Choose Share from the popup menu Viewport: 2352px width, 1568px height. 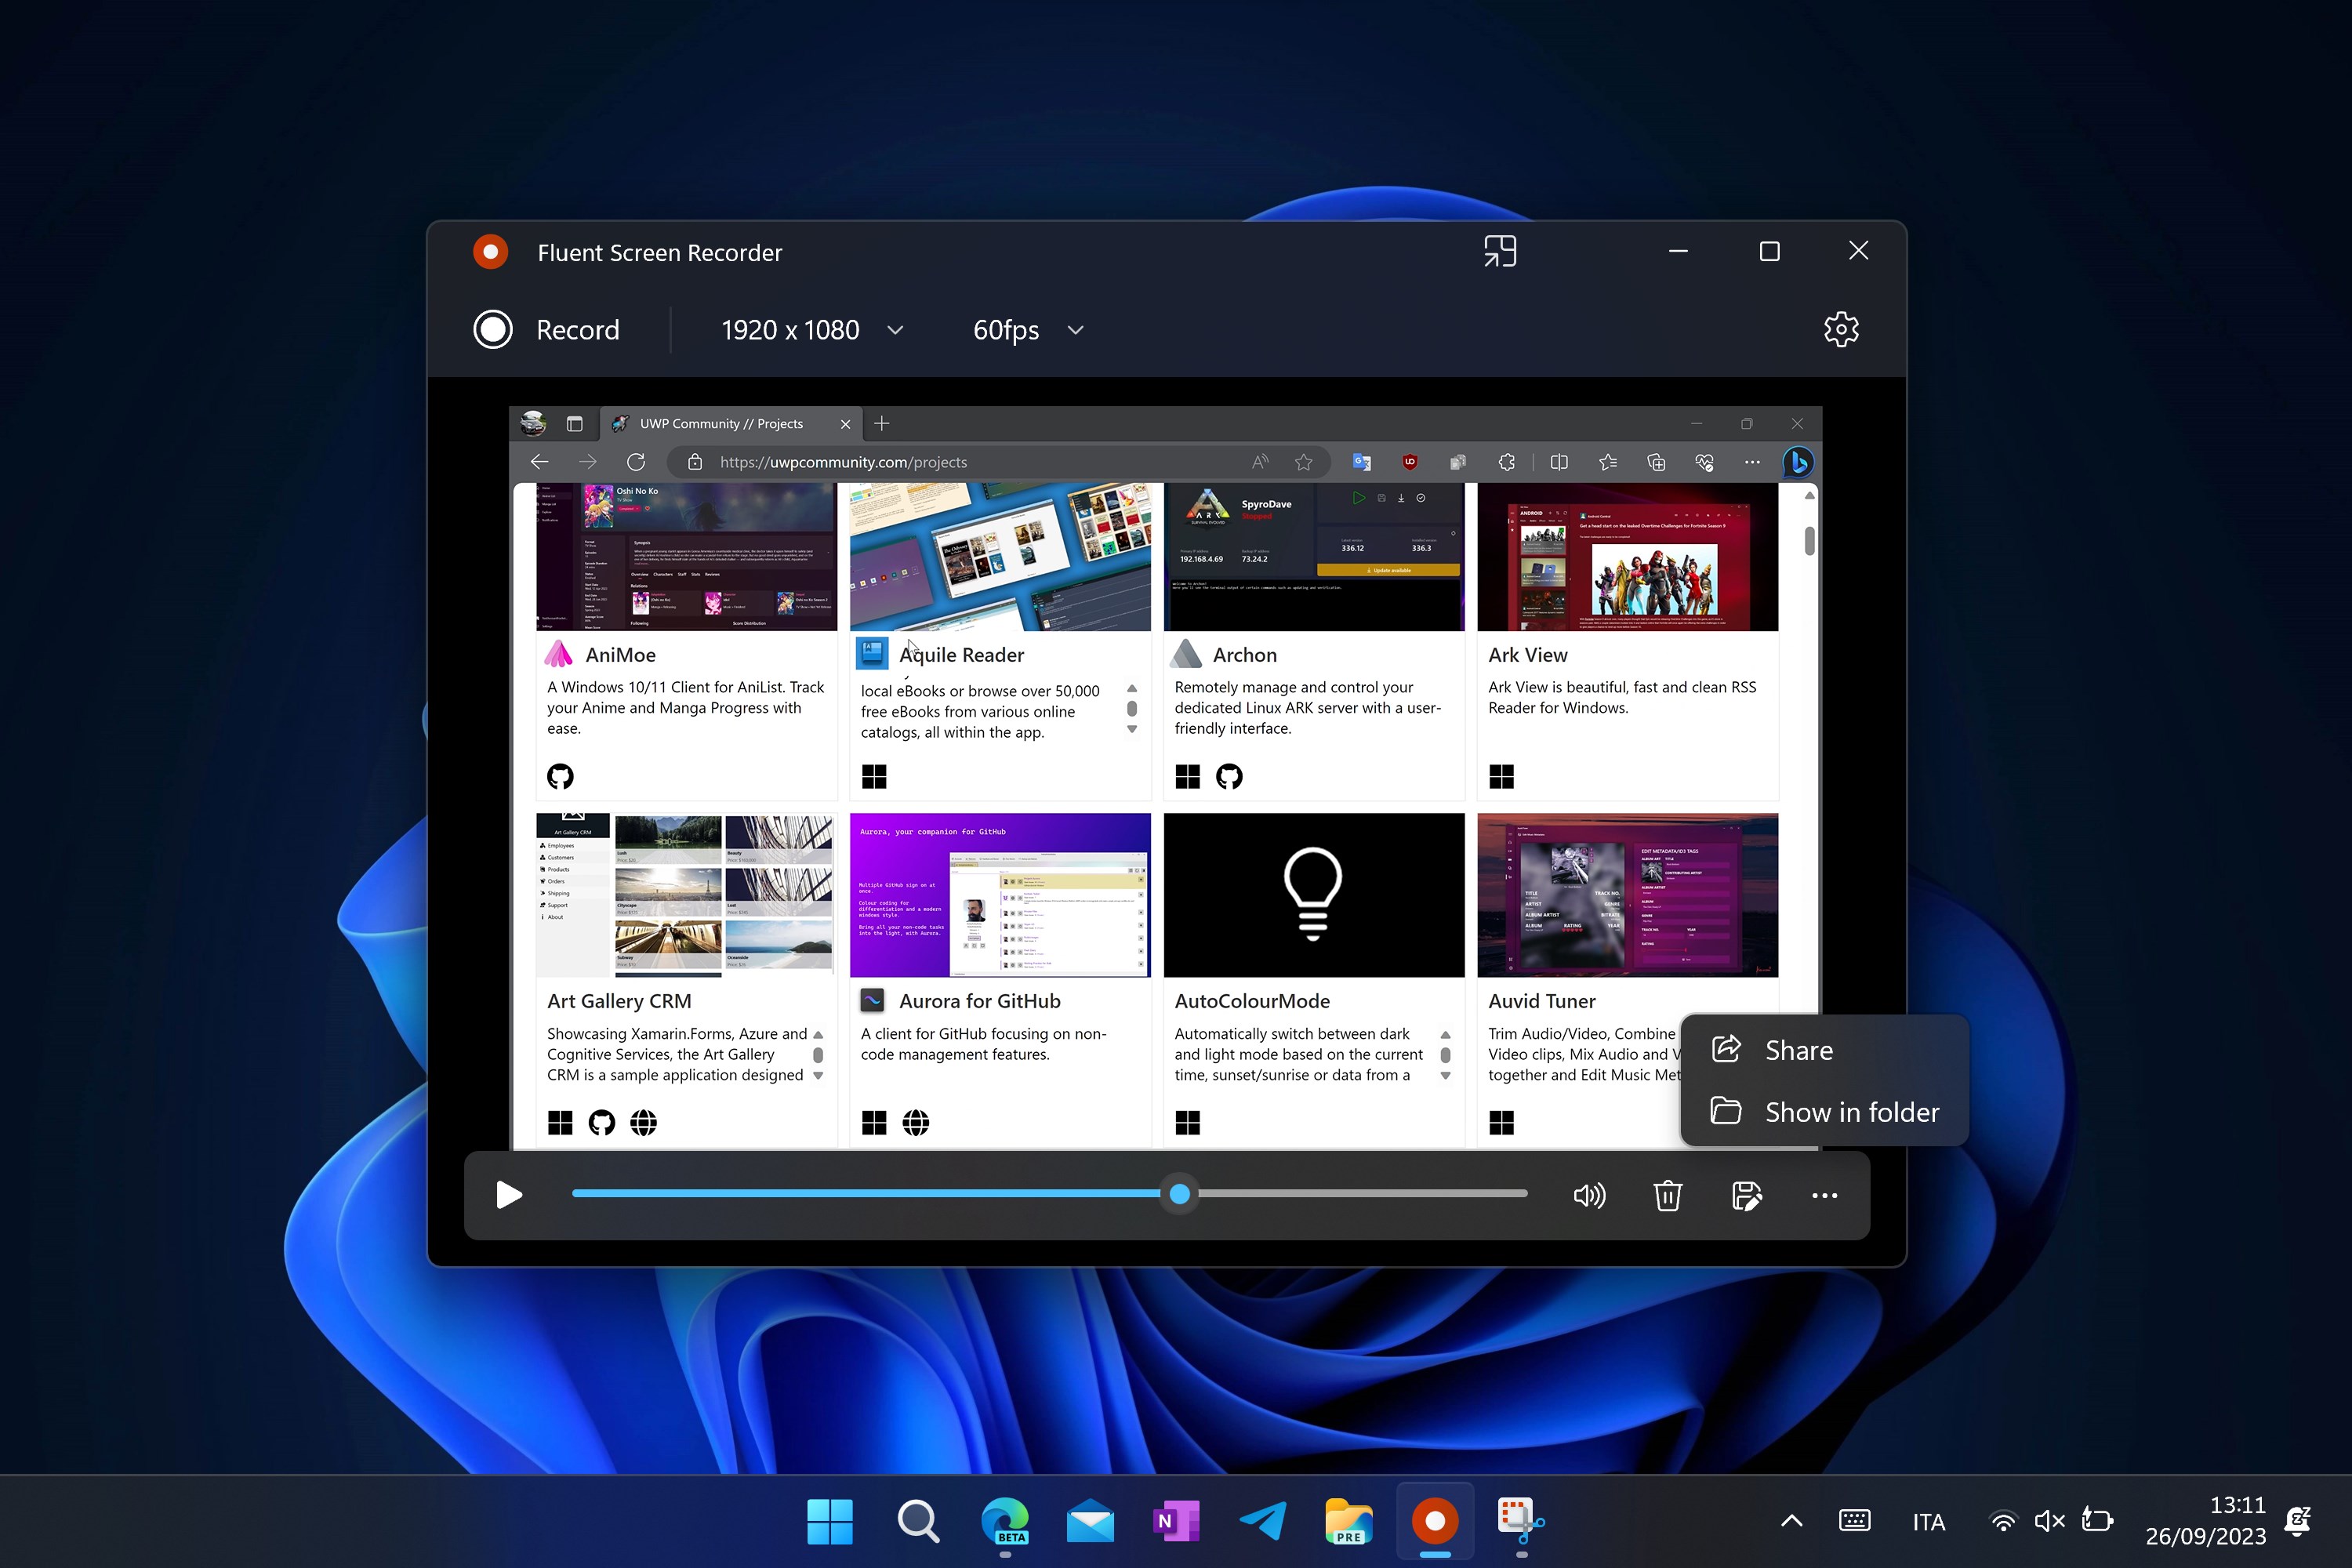coord(1824,1050)
